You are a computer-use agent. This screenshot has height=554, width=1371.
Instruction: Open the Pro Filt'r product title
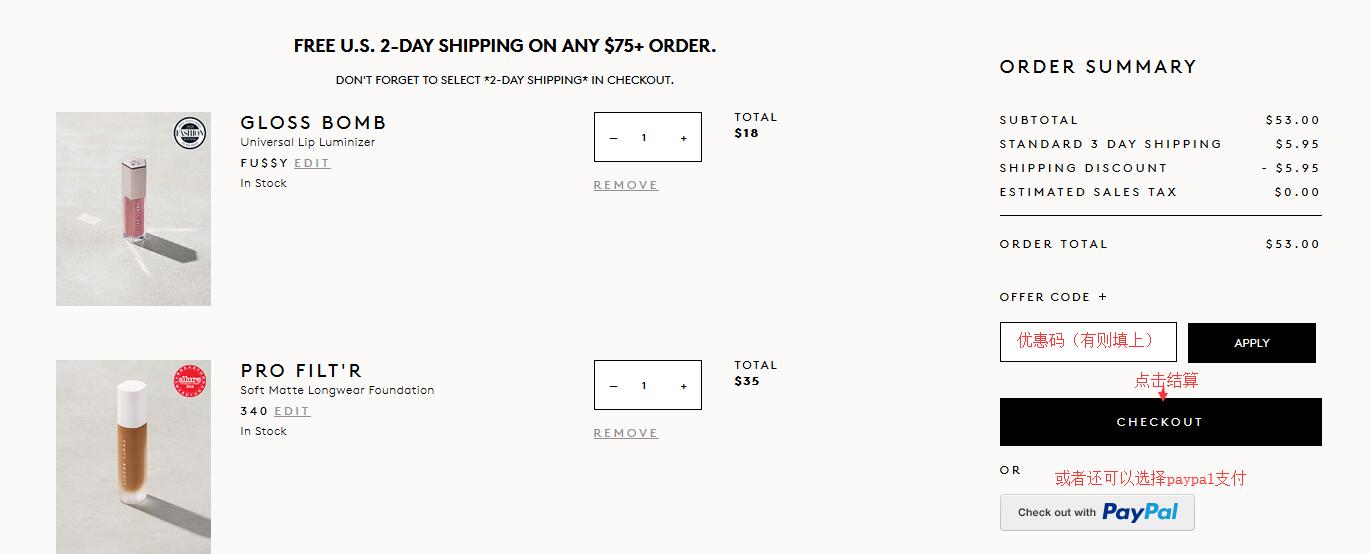coord(301,371)
